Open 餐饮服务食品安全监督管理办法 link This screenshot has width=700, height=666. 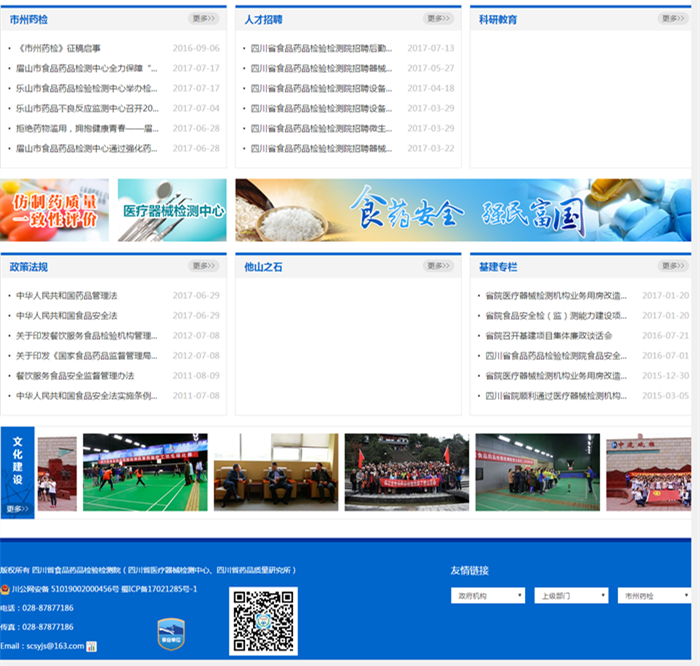pyautogui.click(x=75, y=376)
